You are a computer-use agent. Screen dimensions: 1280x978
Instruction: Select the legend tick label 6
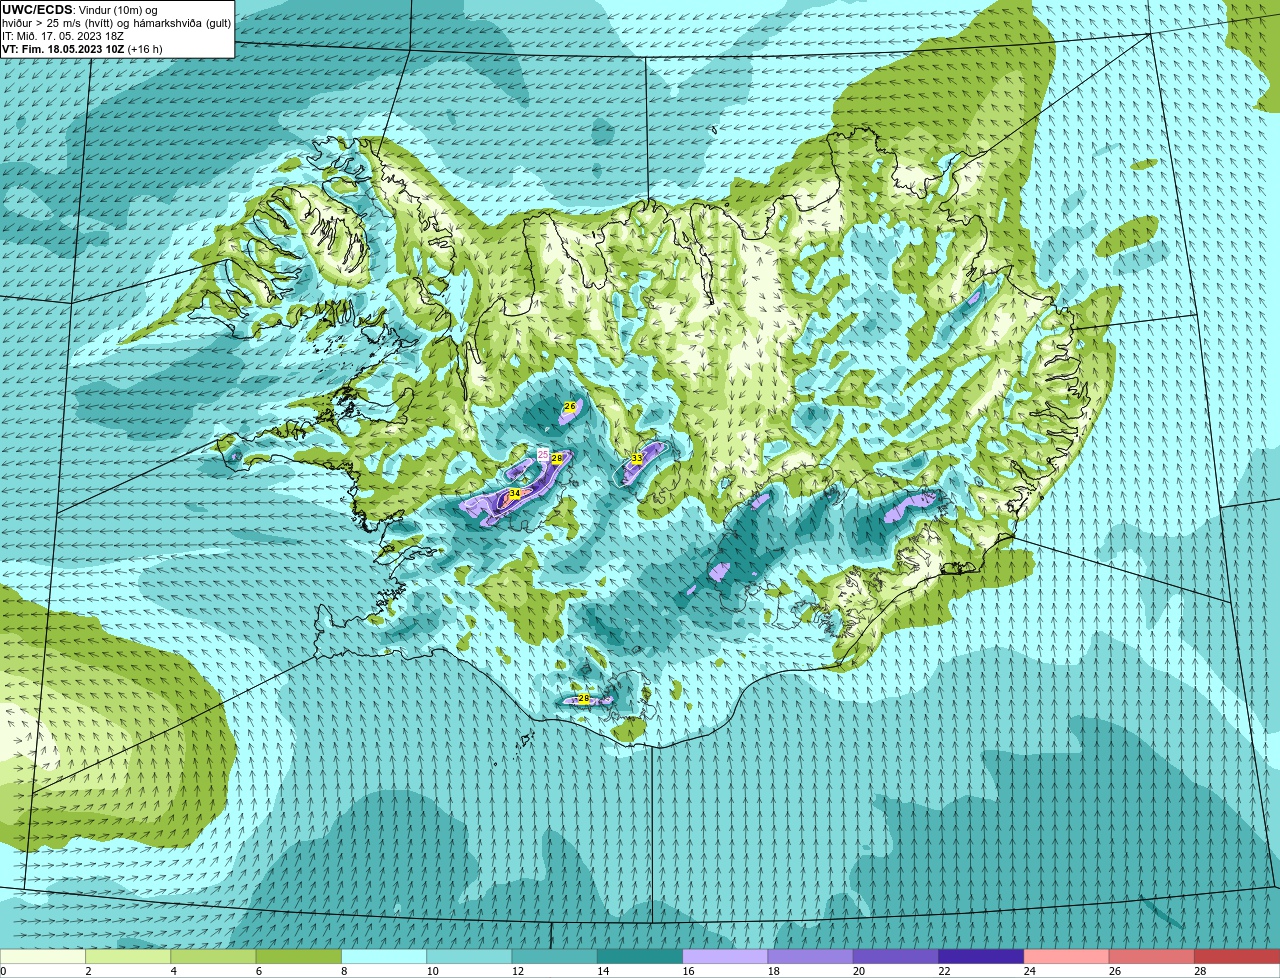pos(258,971)
